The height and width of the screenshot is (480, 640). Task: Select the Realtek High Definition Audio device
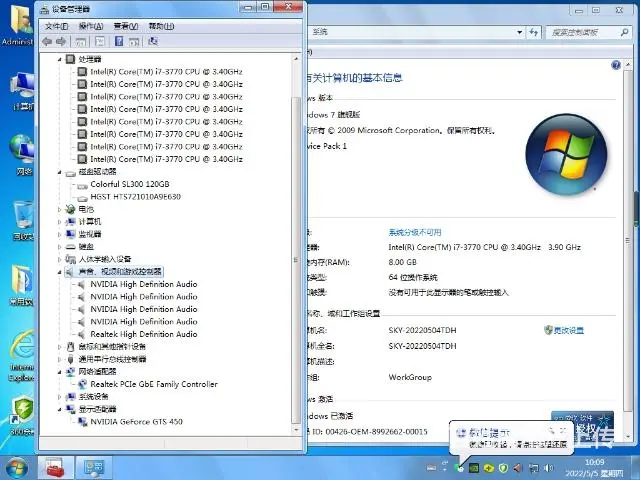tap(144, 334)
